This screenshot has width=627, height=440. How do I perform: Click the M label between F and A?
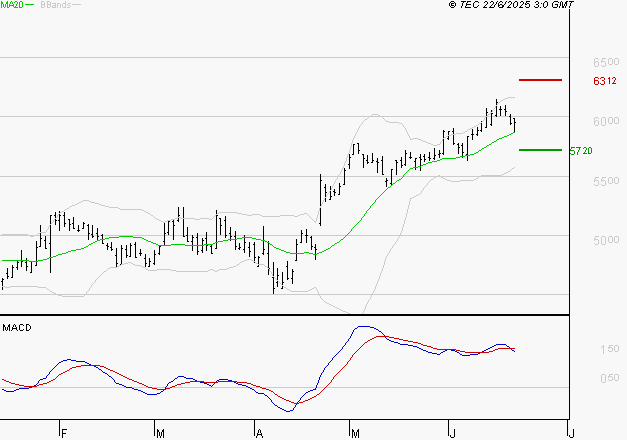160,433
